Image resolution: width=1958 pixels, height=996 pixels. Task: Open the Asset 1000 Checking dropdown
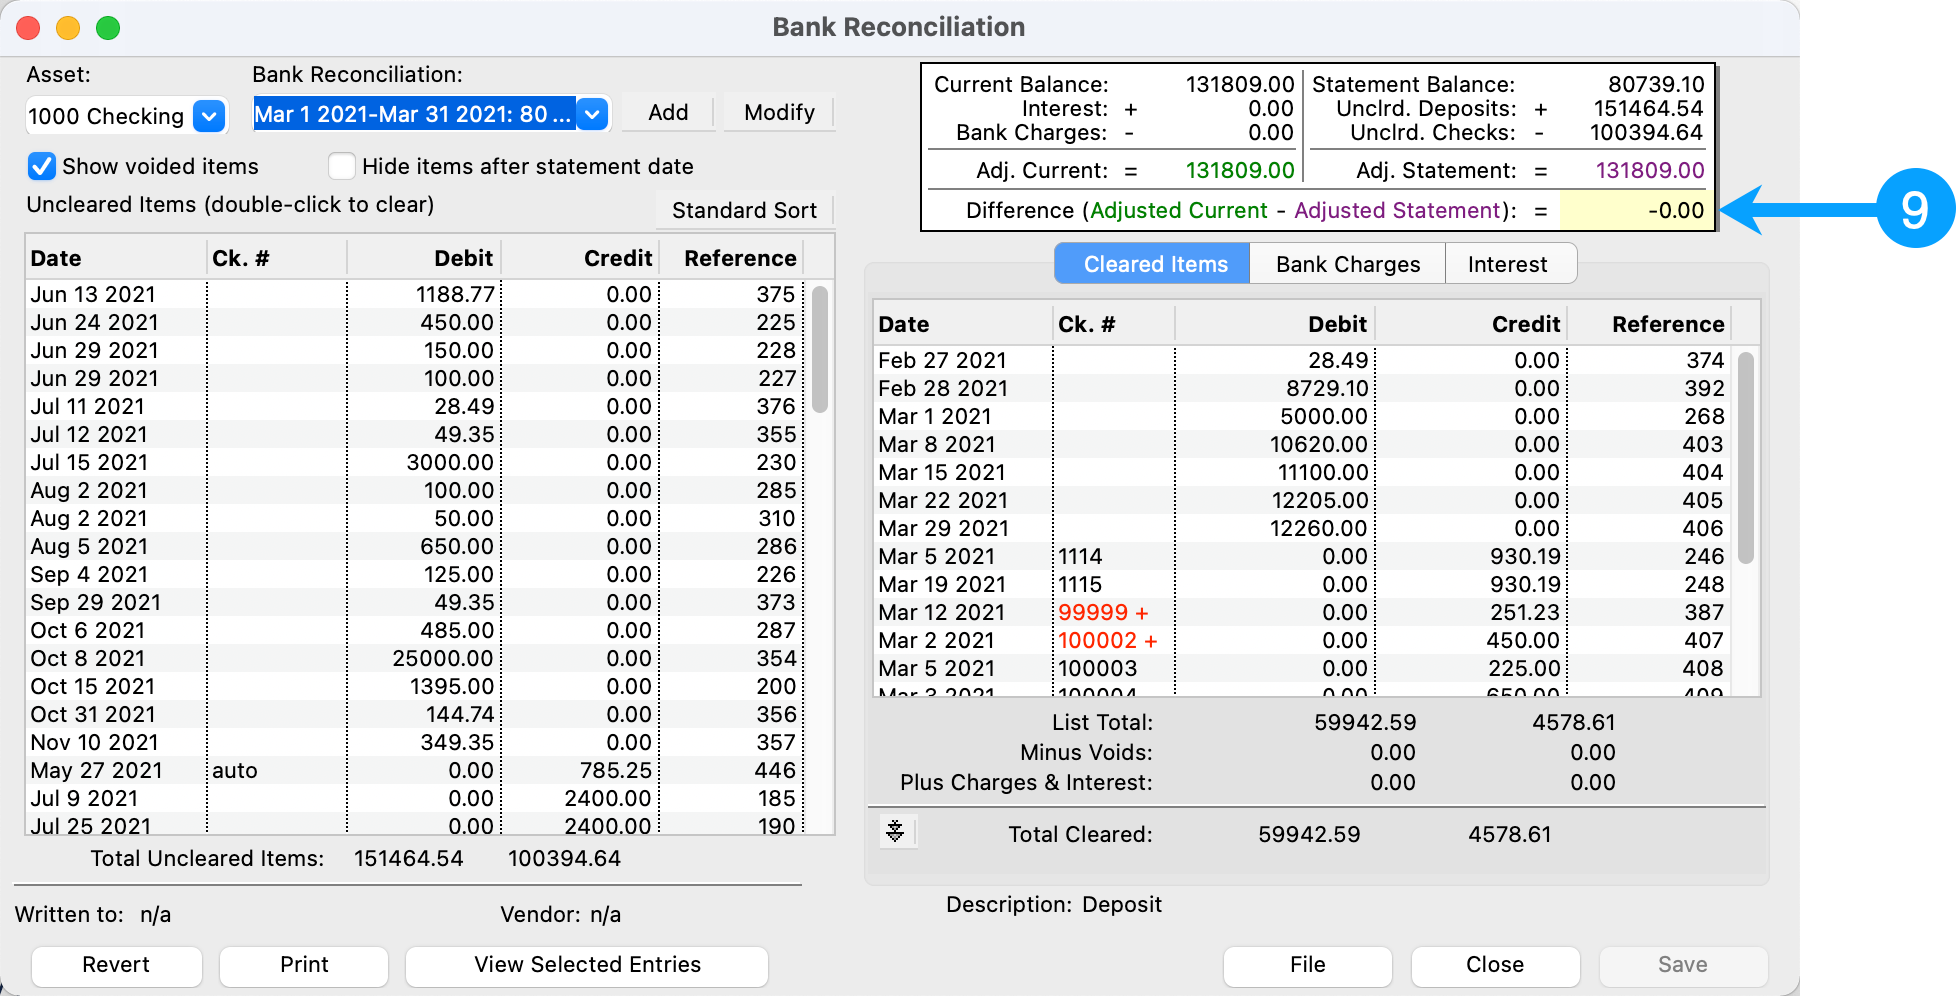point(208,116)
